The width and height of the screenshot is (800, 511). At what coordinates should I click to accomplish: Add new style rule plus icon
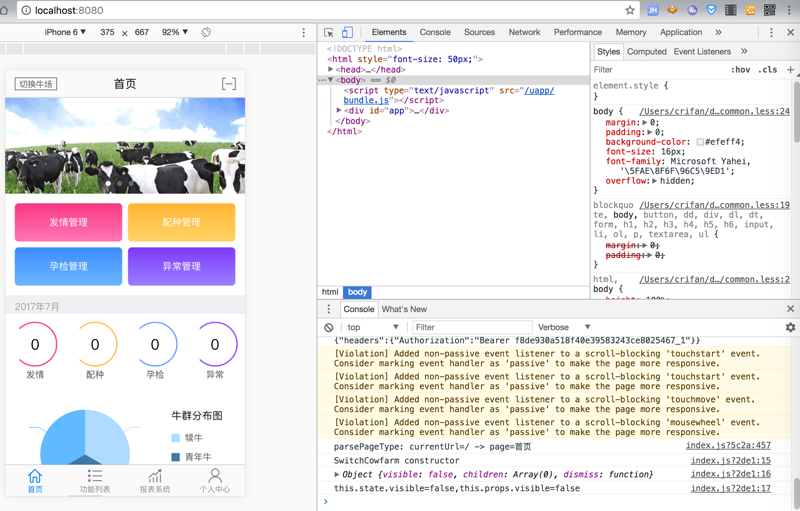click(x=790, y=69)
